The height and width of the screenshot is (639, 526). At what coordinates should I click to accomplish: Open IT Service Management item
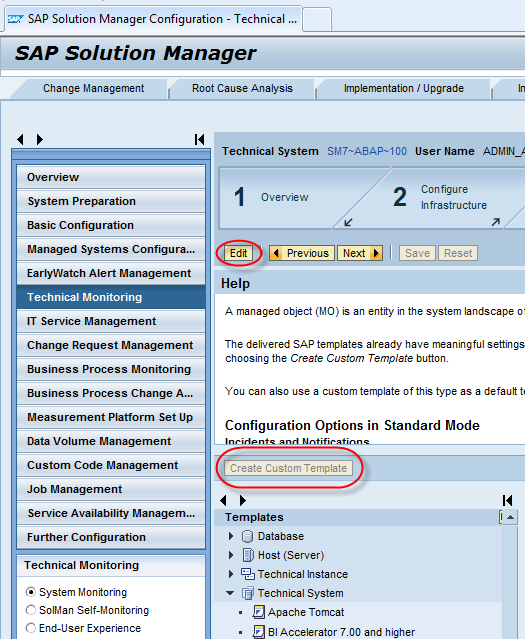pyautogui.click(x=111, y=321)
